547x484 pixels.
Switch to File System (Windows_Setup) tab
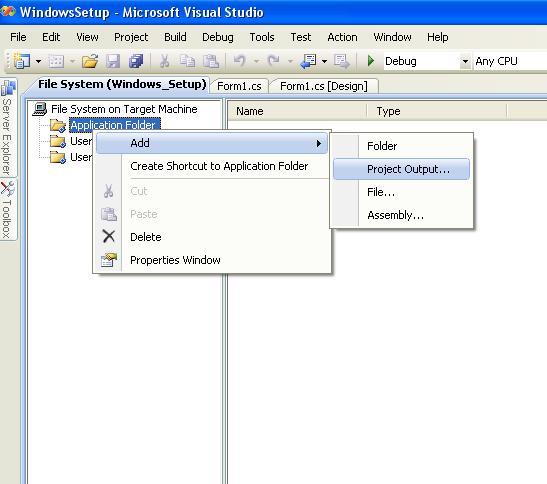(122, 84)
